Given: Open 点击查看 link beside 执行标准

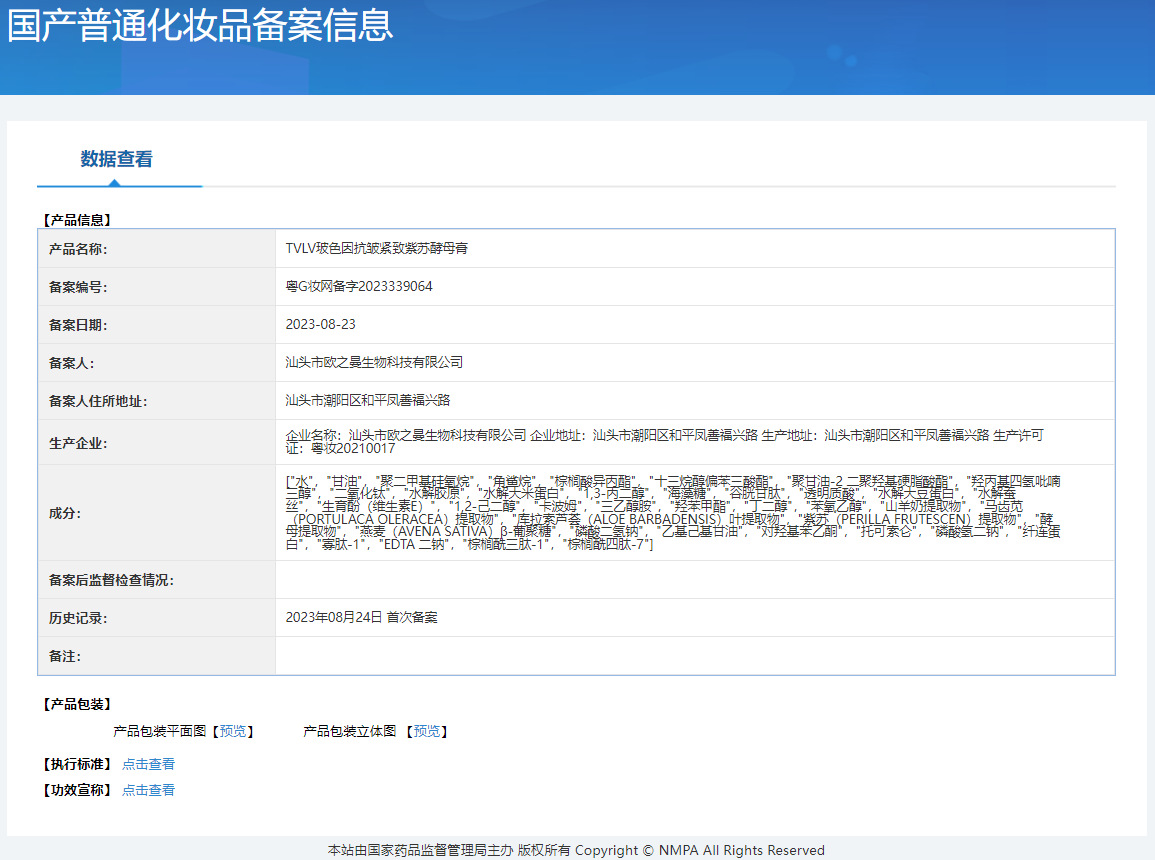Looking at the screenshot, I should [x=148, y=764].
